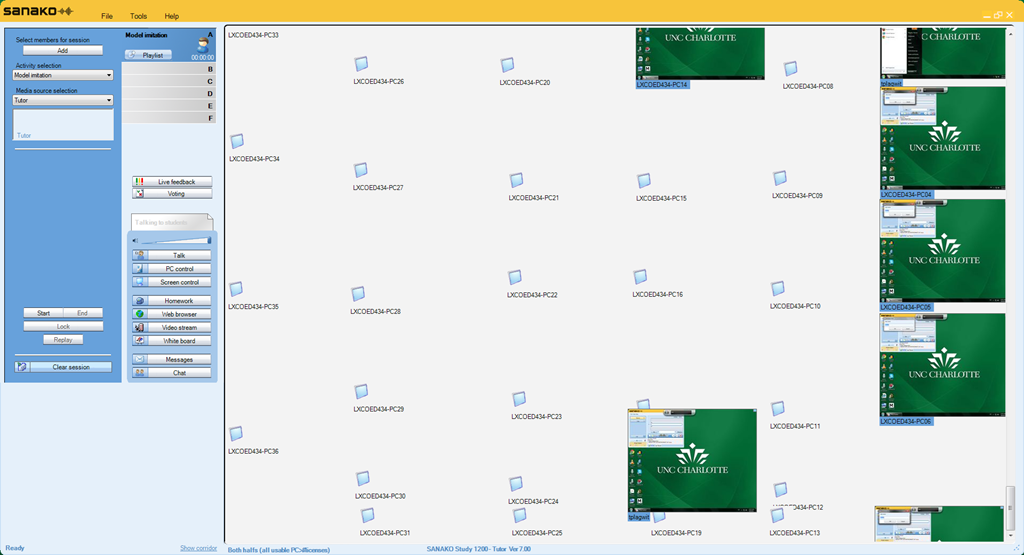The width and height of the screenshot is (1024, 555).
Task: Click the Show corridor link
Action: 198,548
